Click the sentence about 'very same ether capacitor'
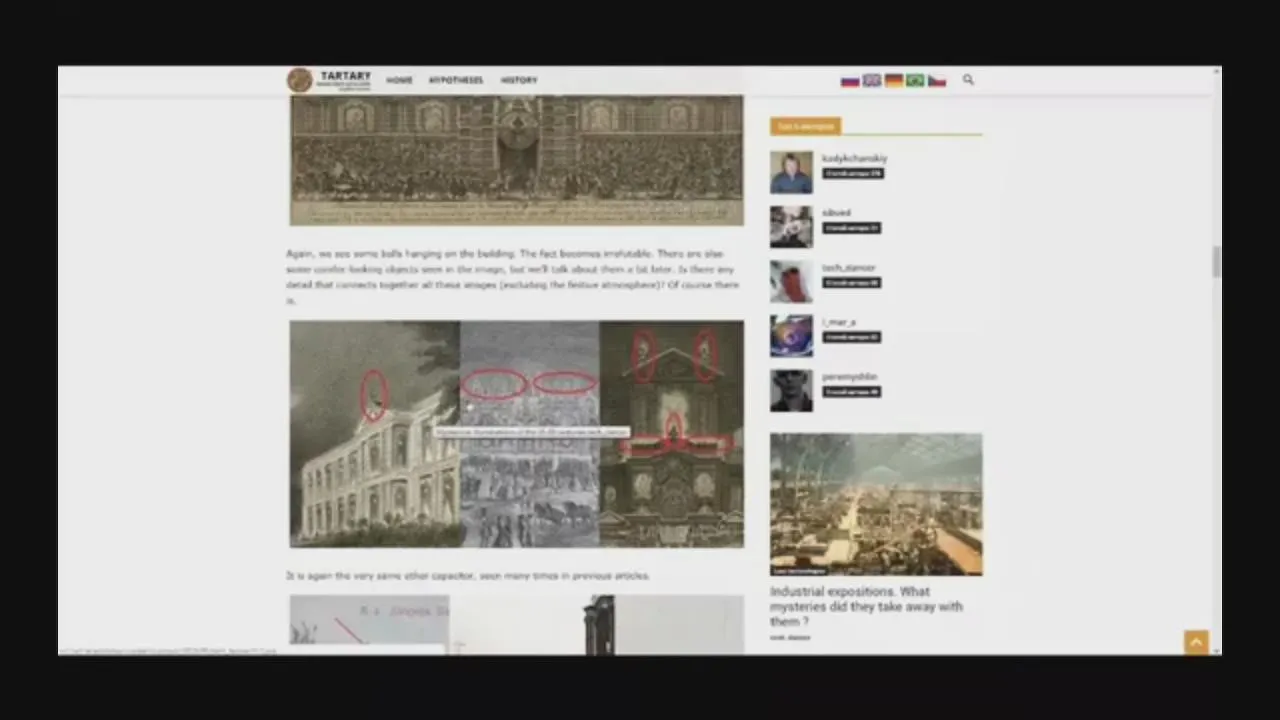This screenshot has width=1280, height=720. coord(468,576)
